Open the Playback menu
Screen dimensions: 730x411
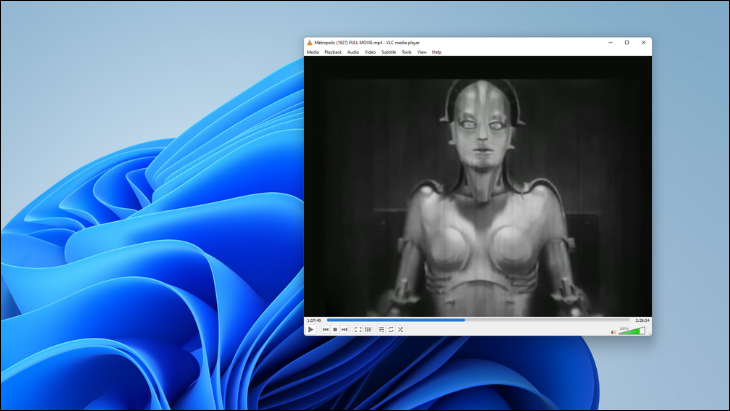click(333, 52)
